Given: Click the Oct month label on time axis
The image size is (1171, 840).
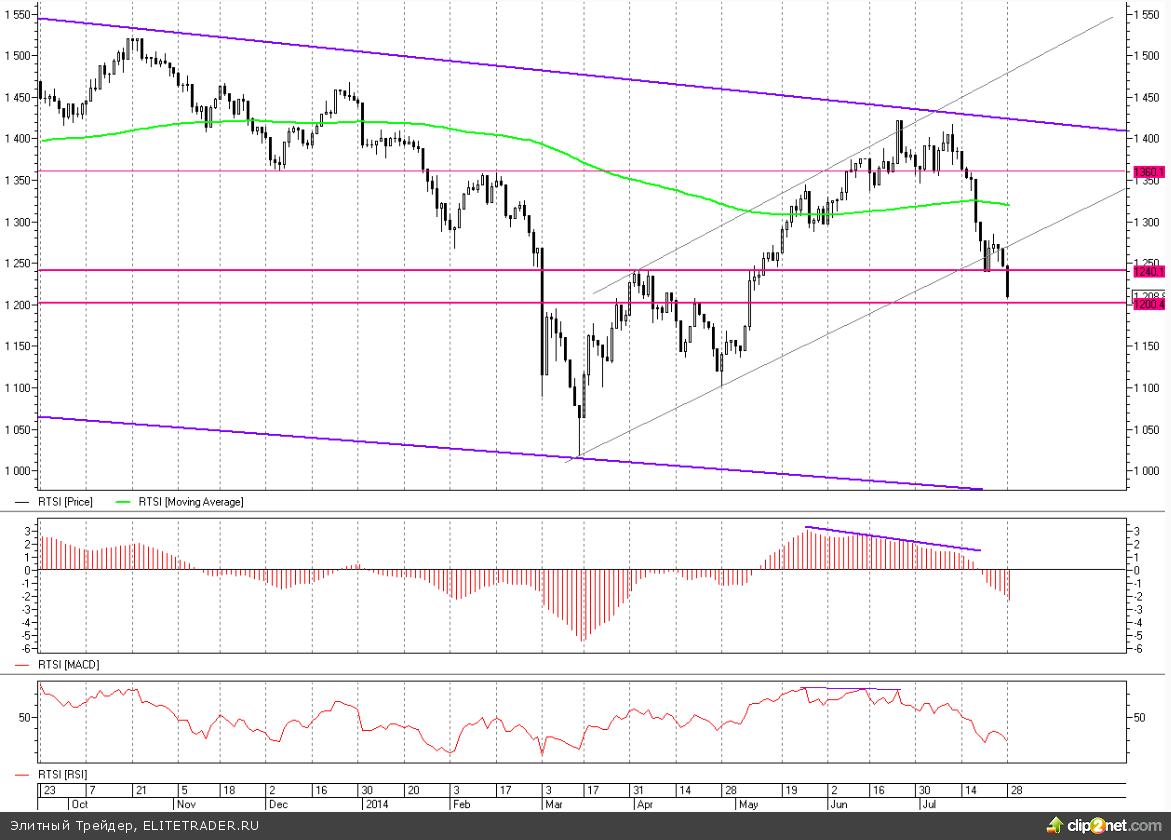Looking at the screenshot, I should [79, 803].
